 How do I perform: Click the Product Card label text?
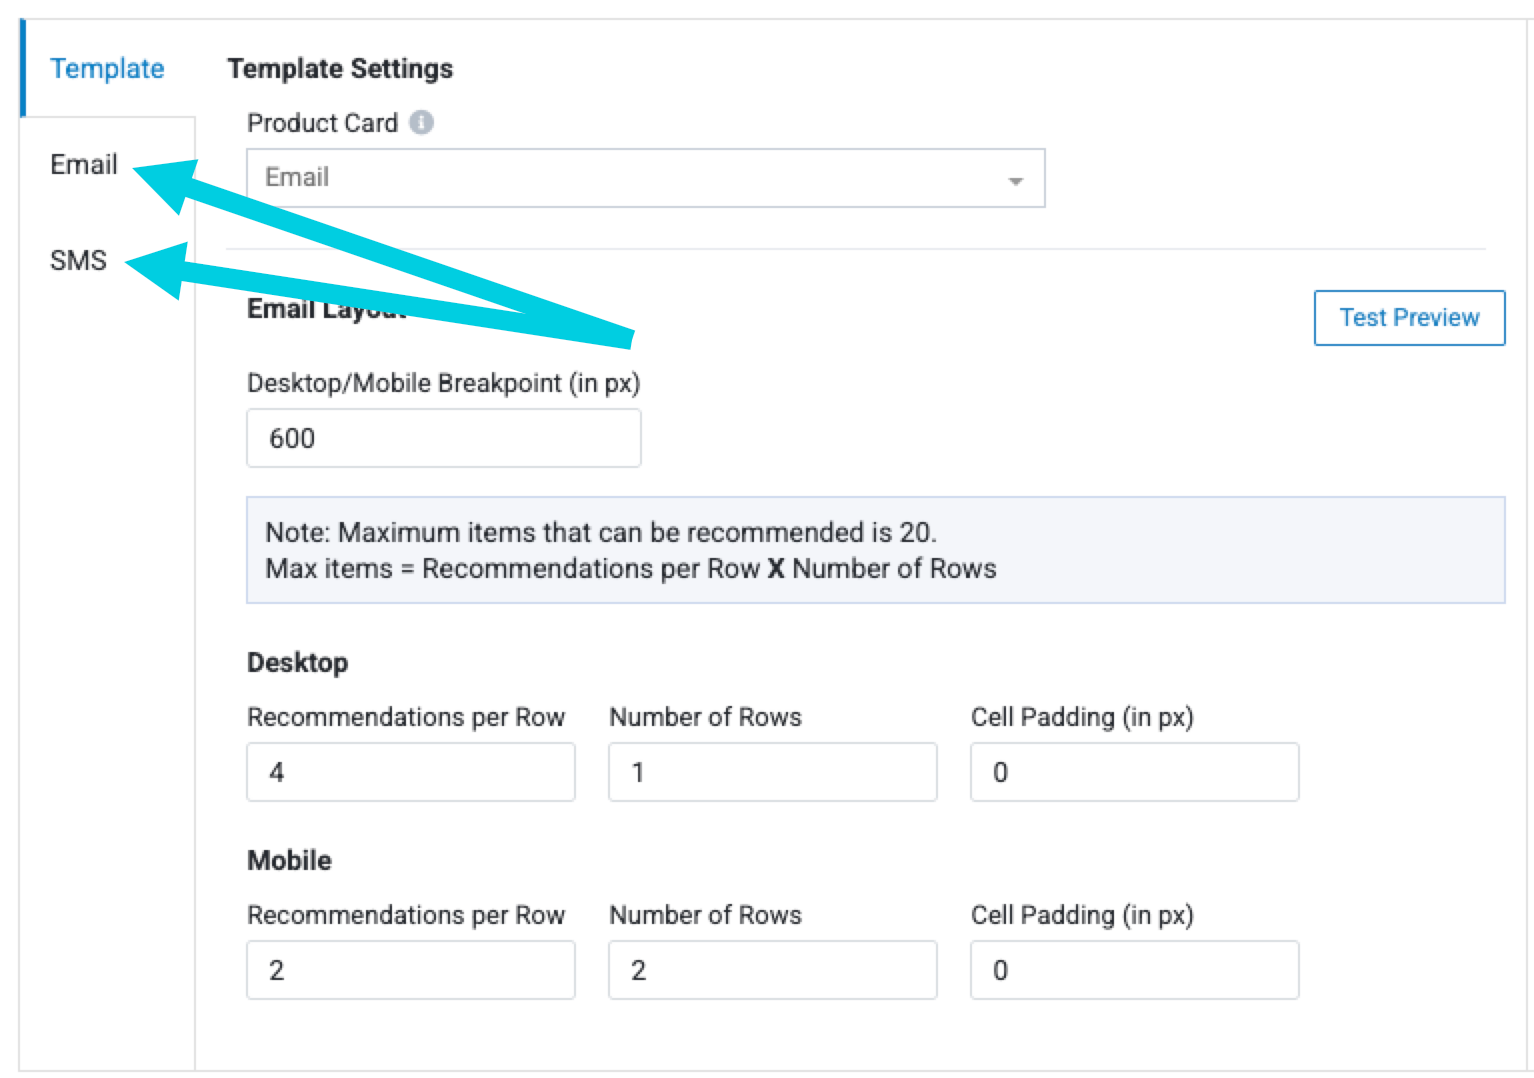(322, 123)
